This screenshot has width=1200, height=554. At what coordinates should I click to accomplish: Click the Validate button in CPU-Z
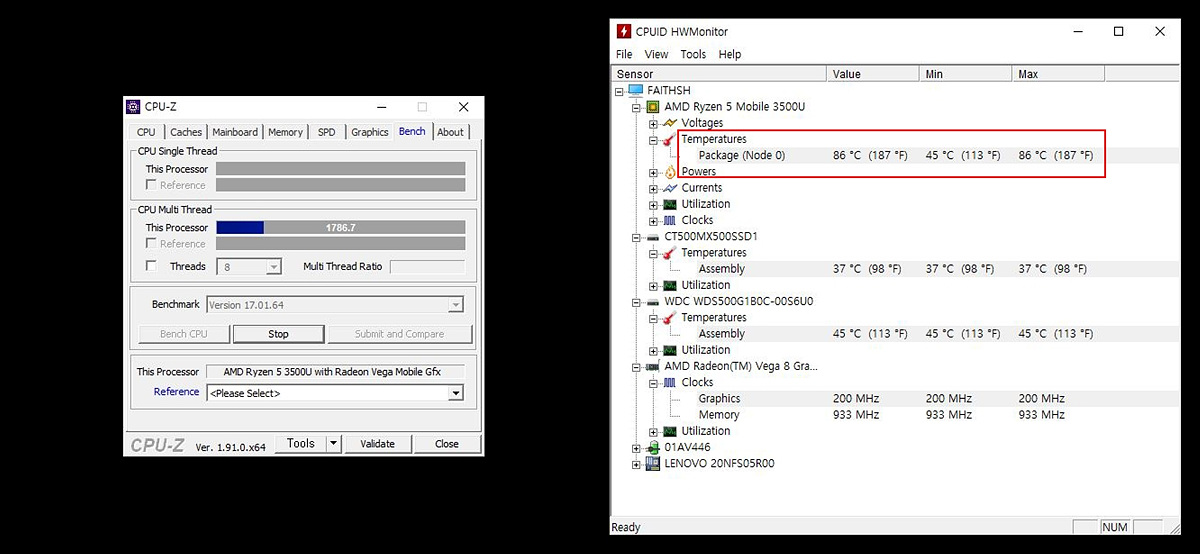[377, 444]
